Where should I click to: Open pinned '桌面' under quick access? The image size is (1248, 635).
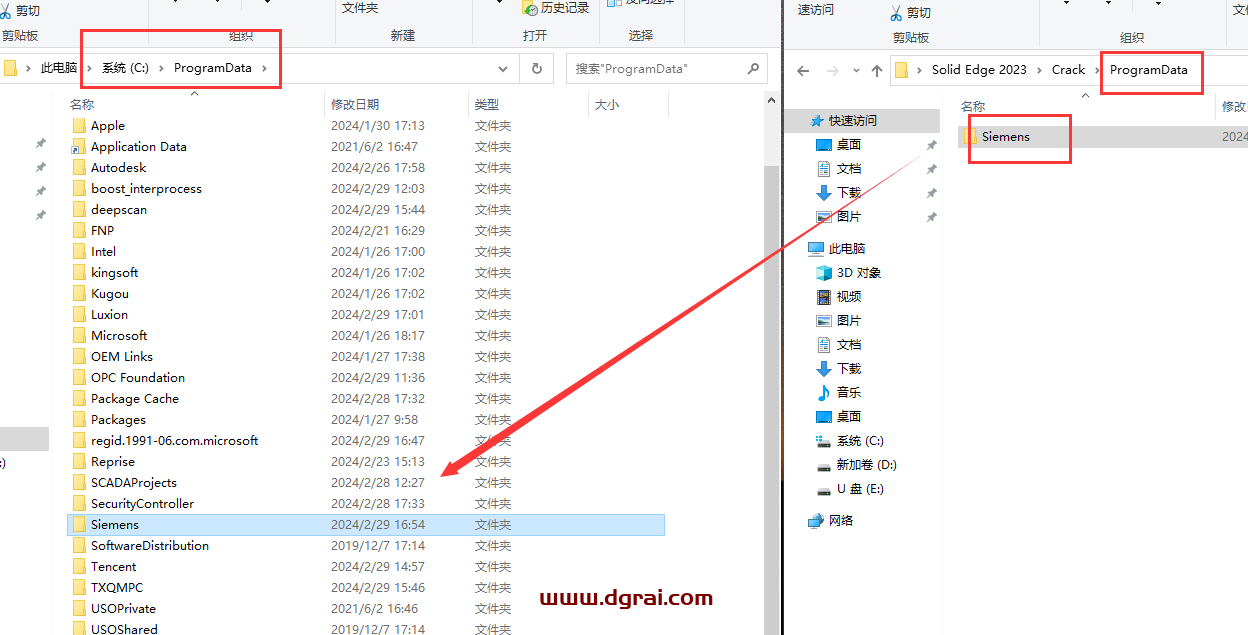(x=849, y=145)
